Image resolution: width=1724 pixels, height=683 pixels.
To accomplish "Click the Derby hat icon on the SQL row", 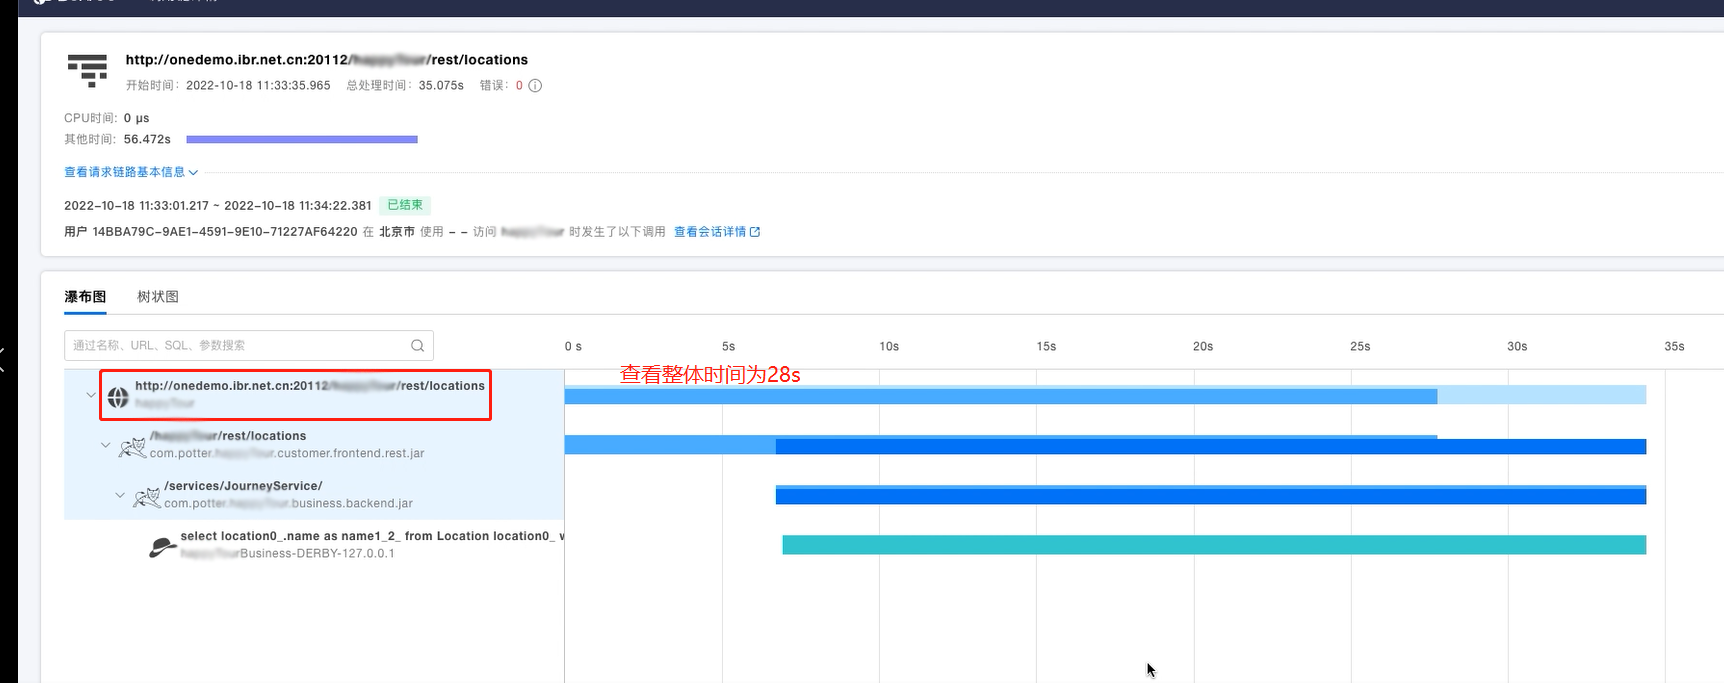I will [x=162, y=546].
